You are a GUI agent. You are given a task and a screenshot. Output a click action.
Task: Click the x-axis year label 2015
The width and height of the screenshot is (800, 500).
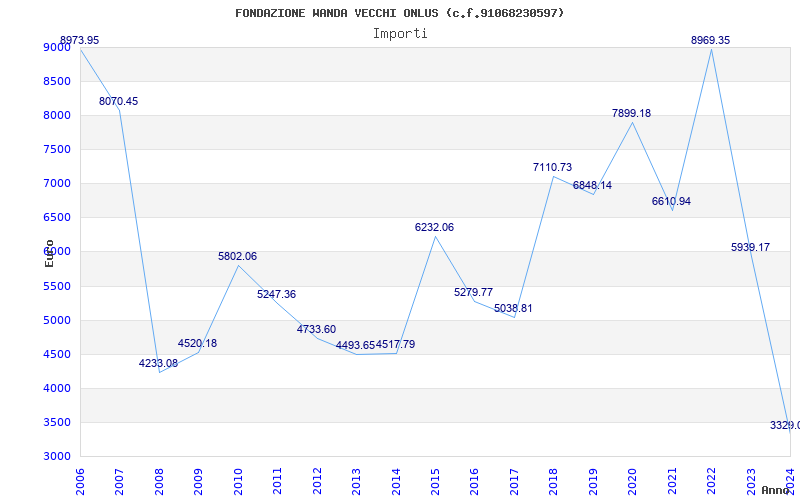(435, 482)
